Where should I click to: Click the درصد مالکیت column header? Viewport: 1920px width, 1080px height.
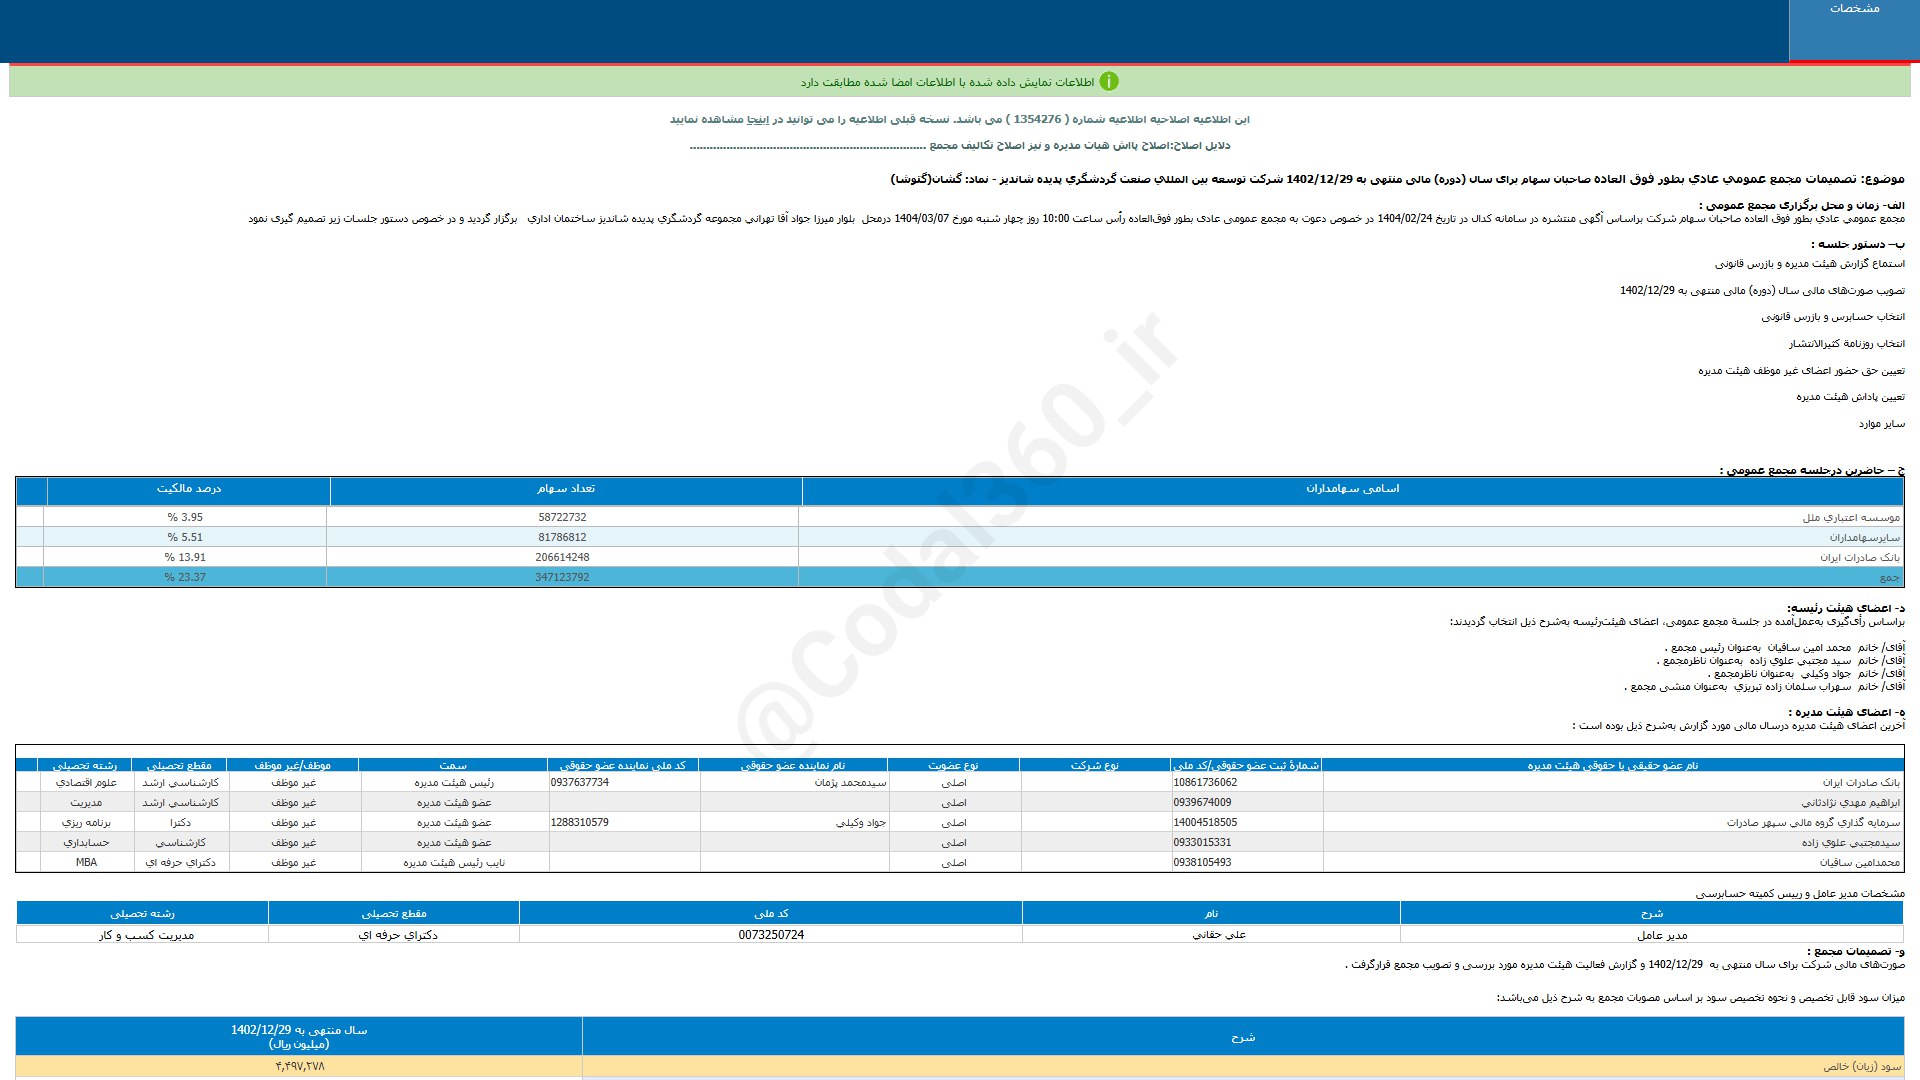pos(189,489)
